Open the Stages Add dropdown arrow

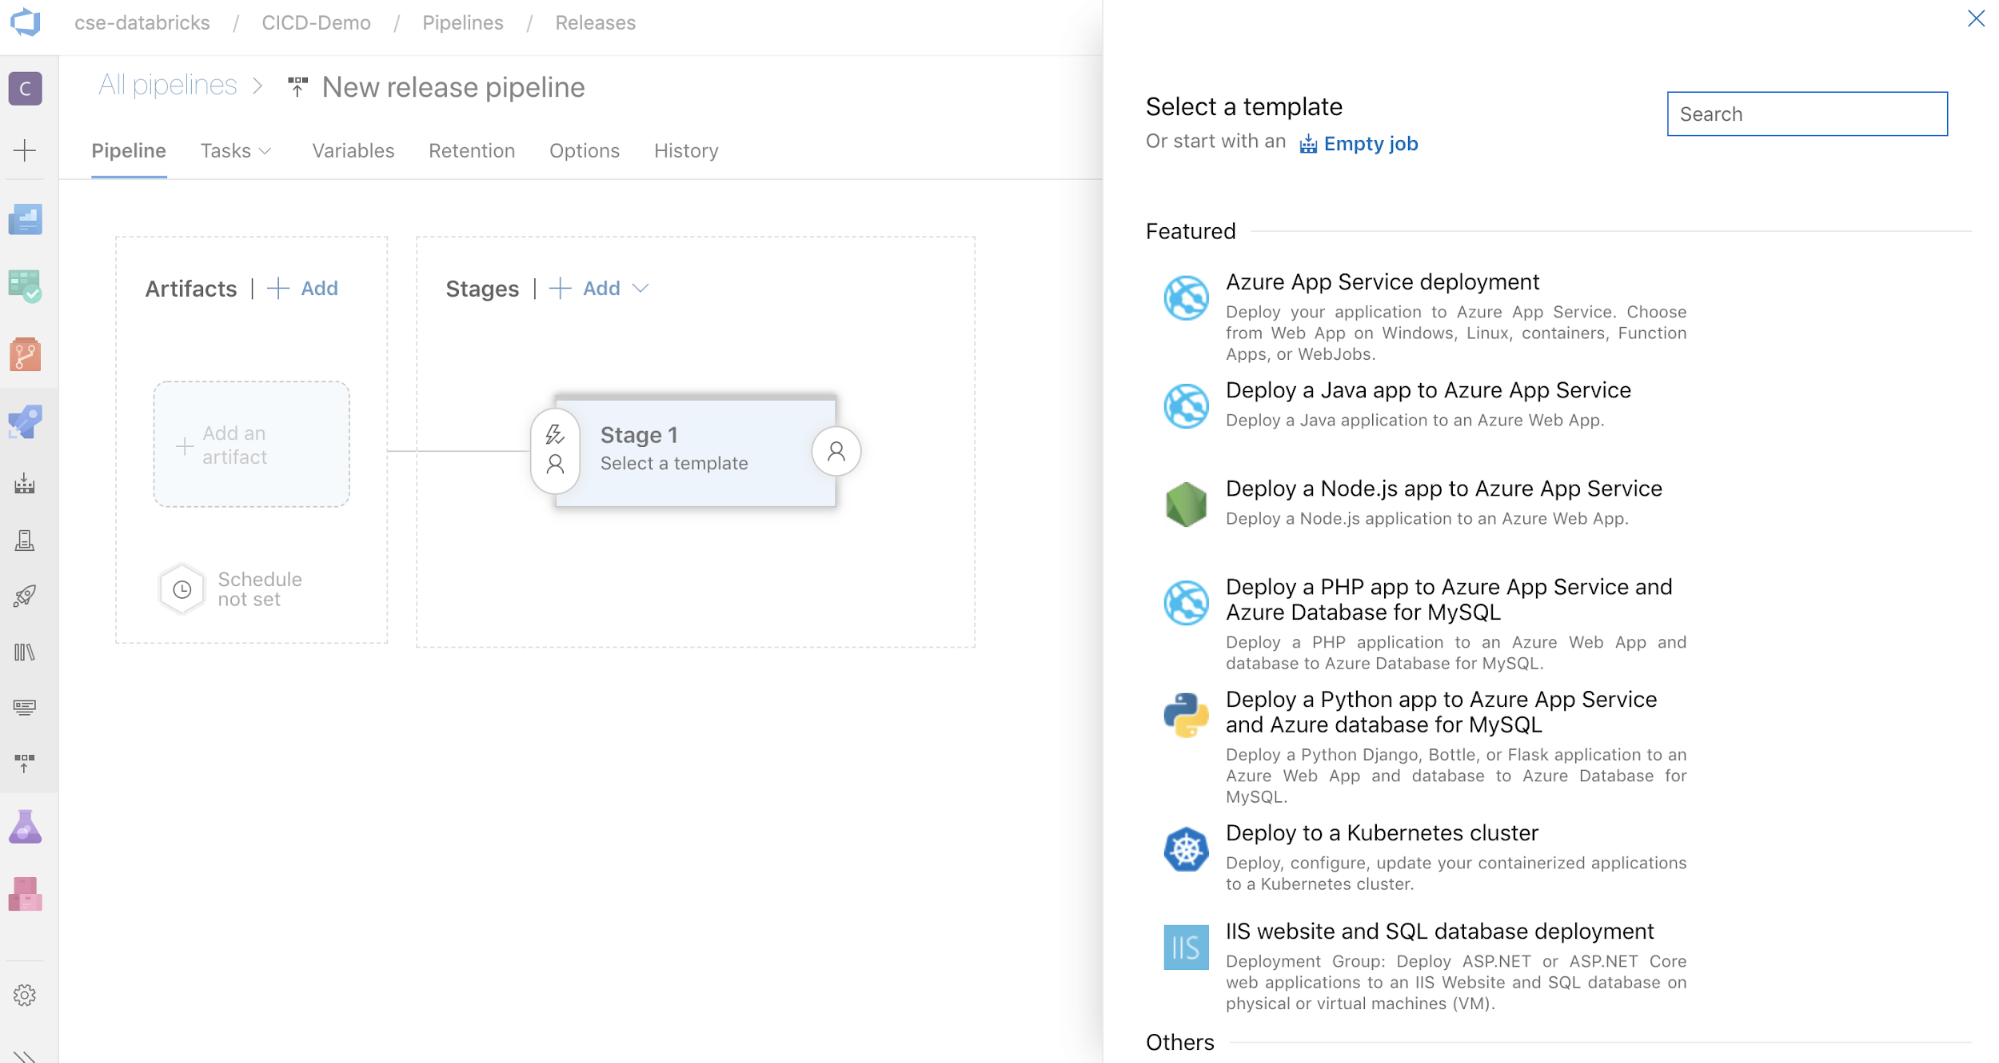[641, 288]
